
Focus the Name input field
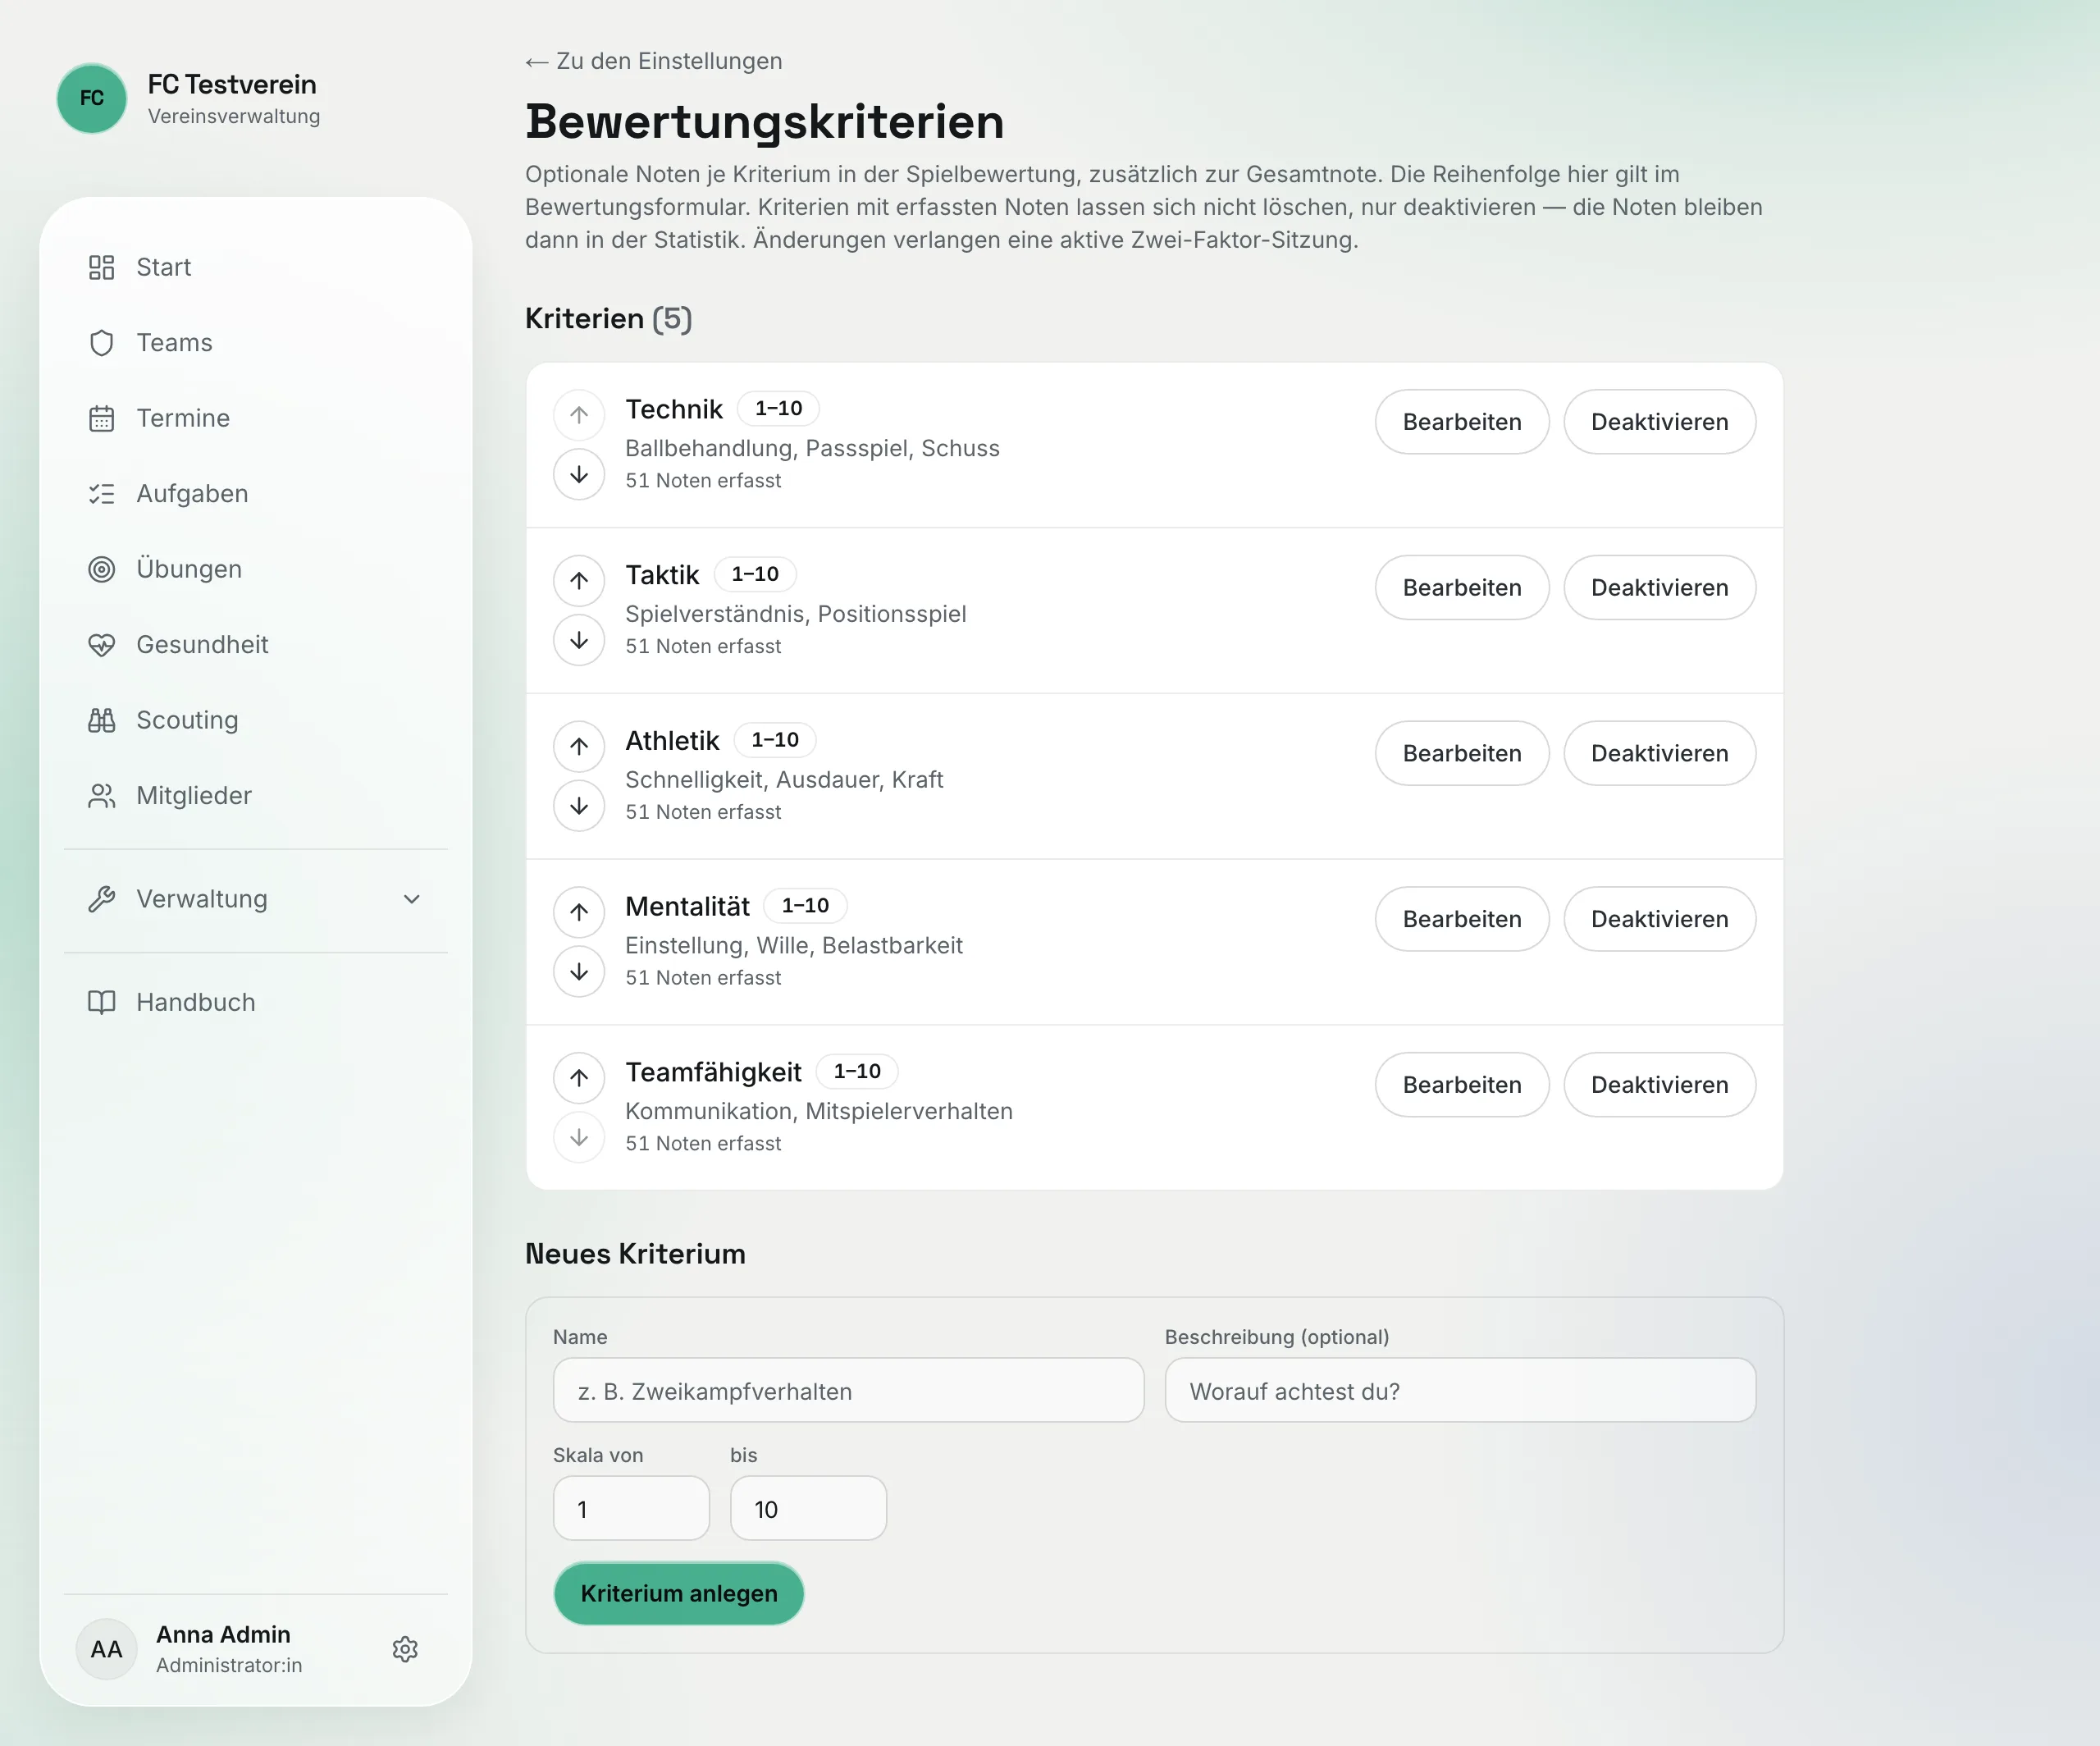848,1390
